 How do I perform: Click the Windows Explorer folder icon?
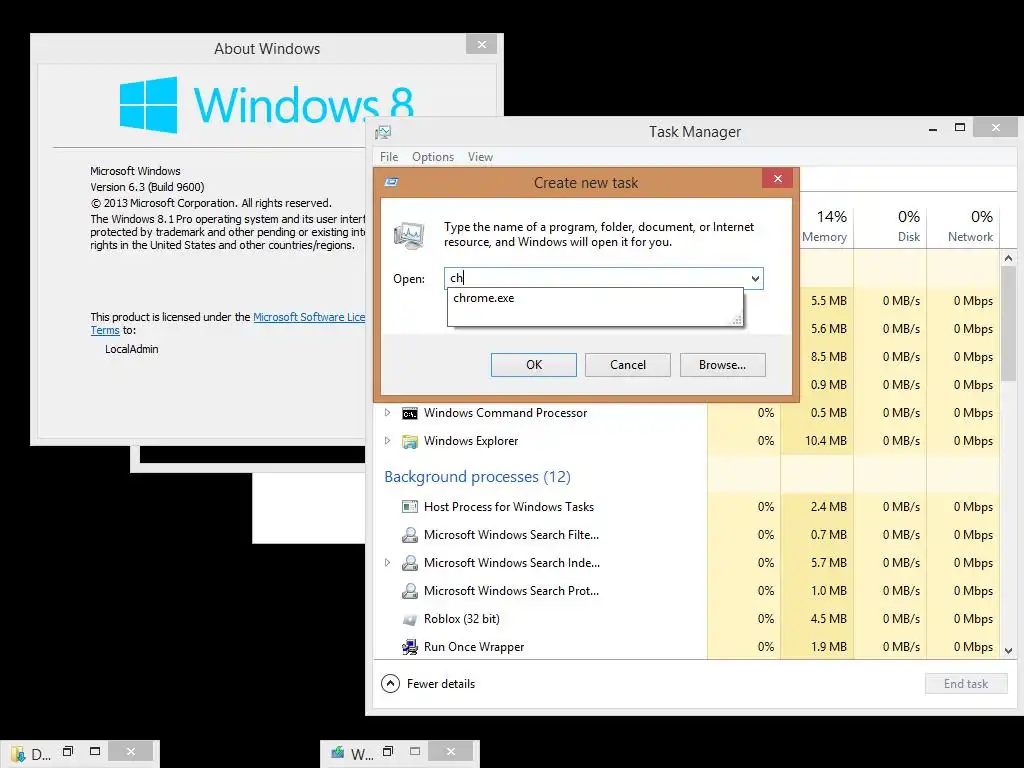(409, 441)
